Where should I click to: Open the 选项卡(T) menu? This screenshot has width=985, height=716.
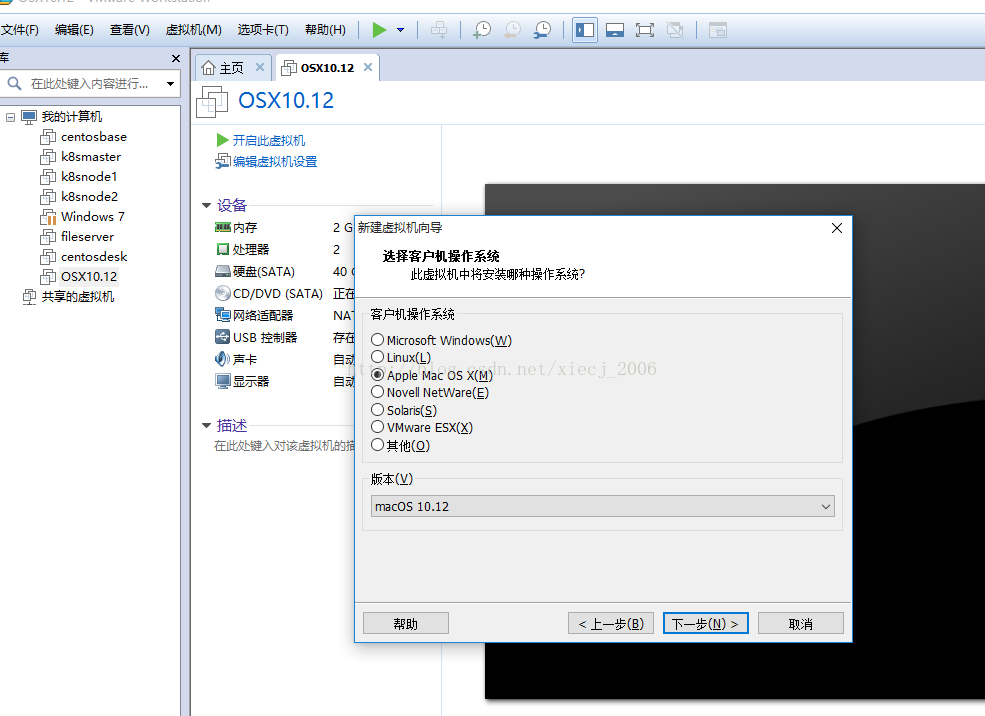click(x=263, y=30)
